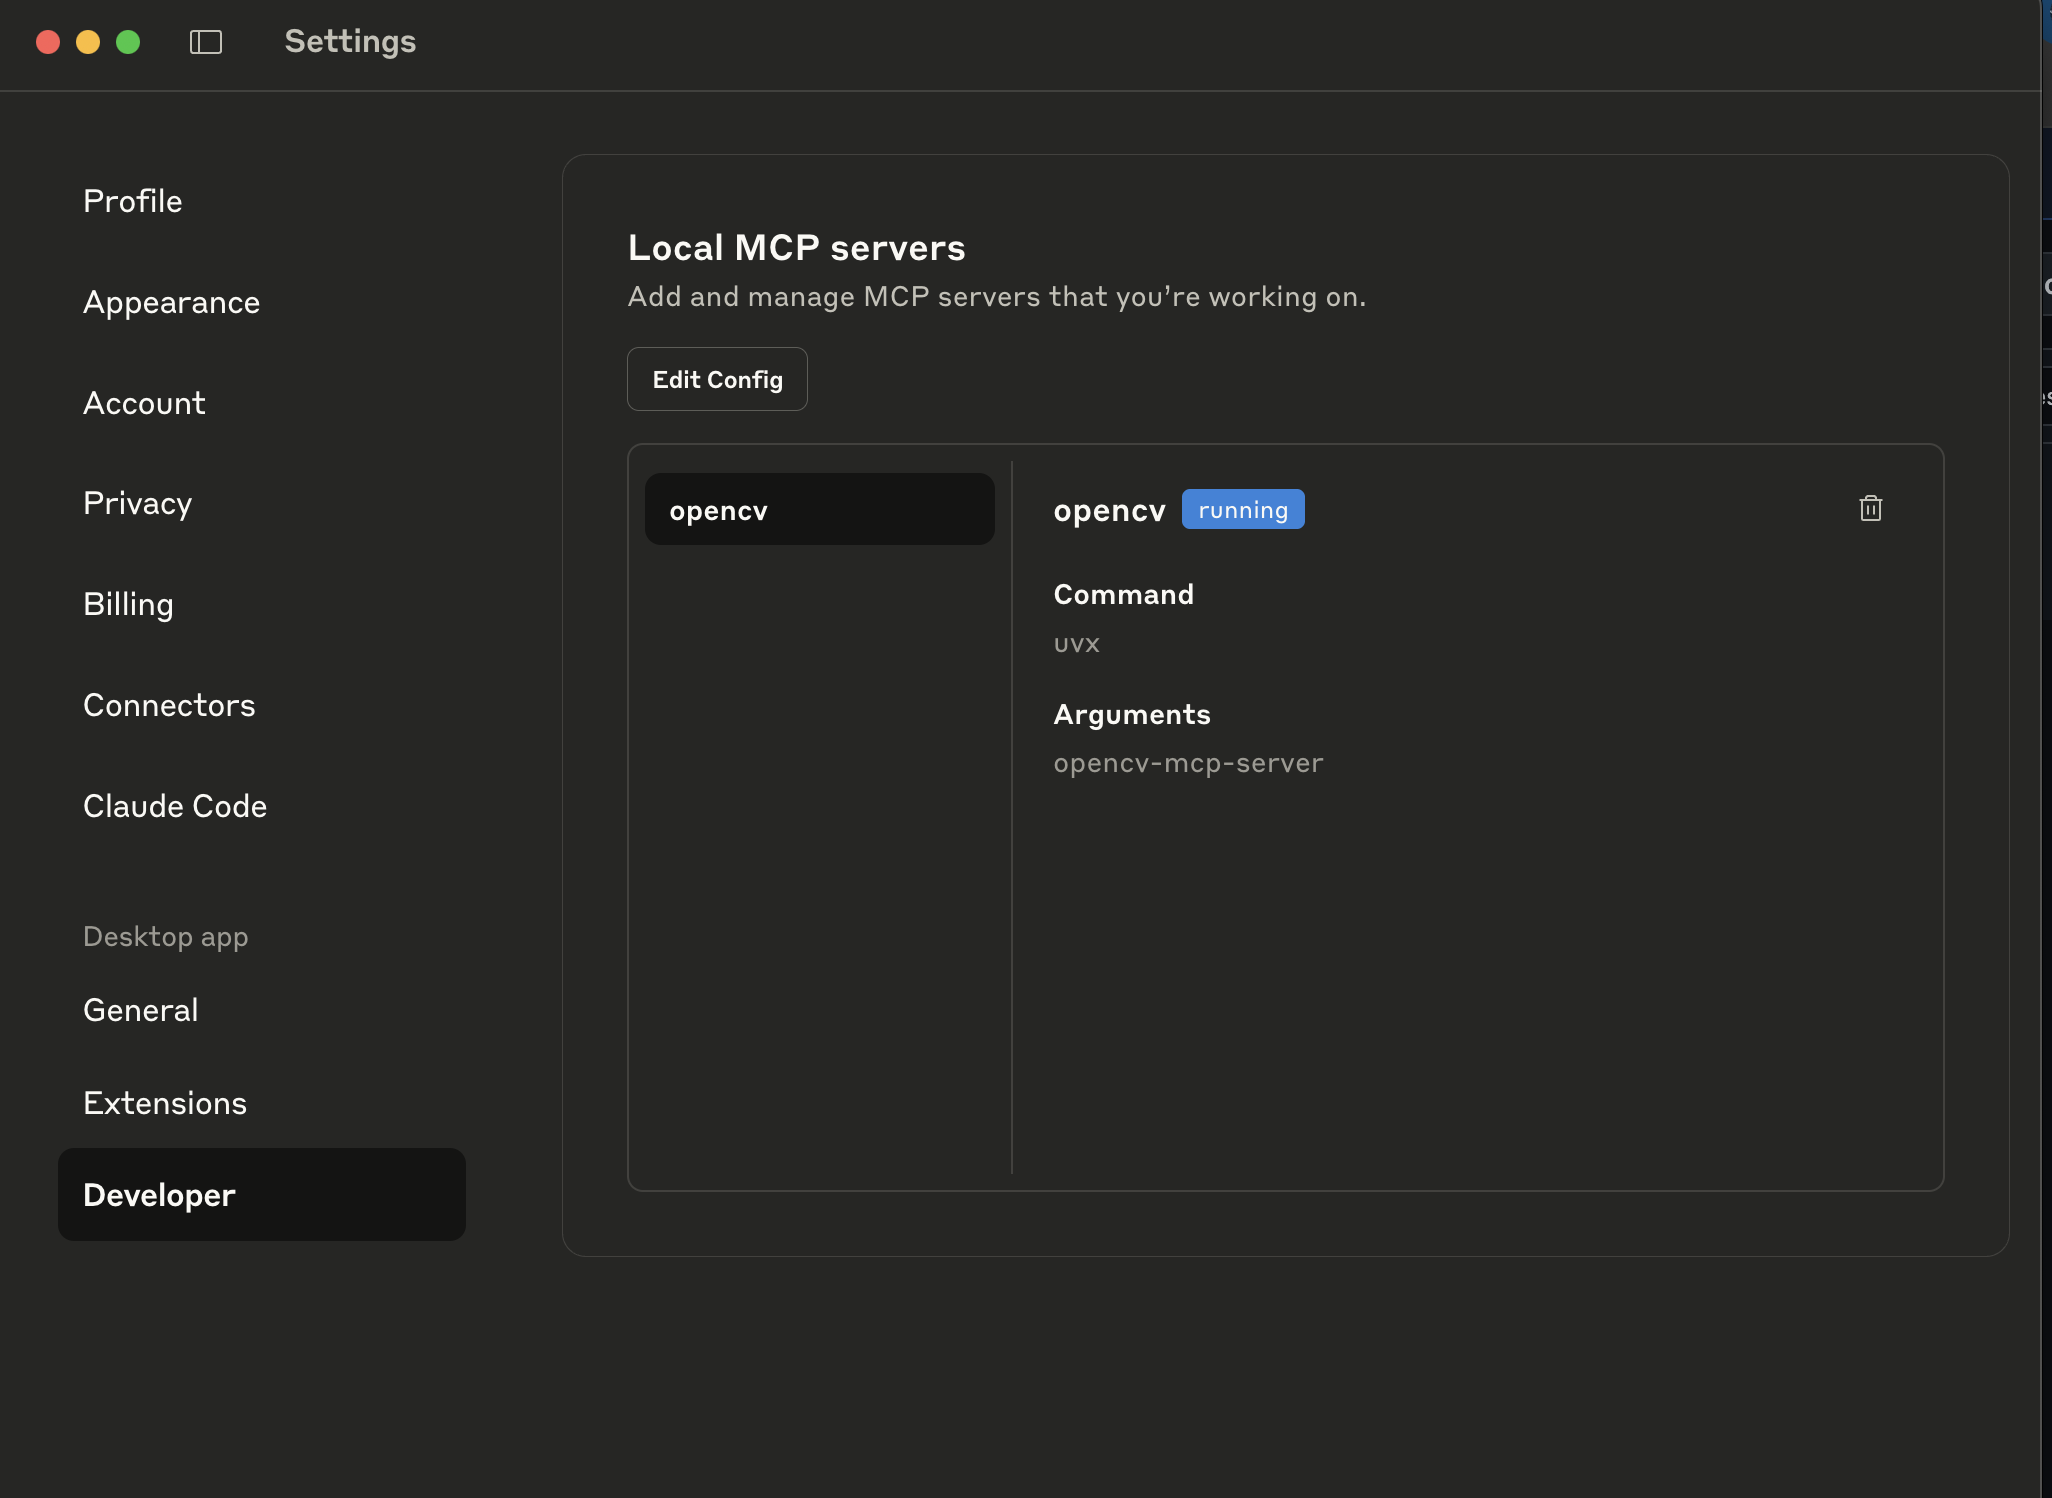Viewport: 2052px width, 1498px height.
Task: Click the Local MCP servers heading
Action: point(796,247)
